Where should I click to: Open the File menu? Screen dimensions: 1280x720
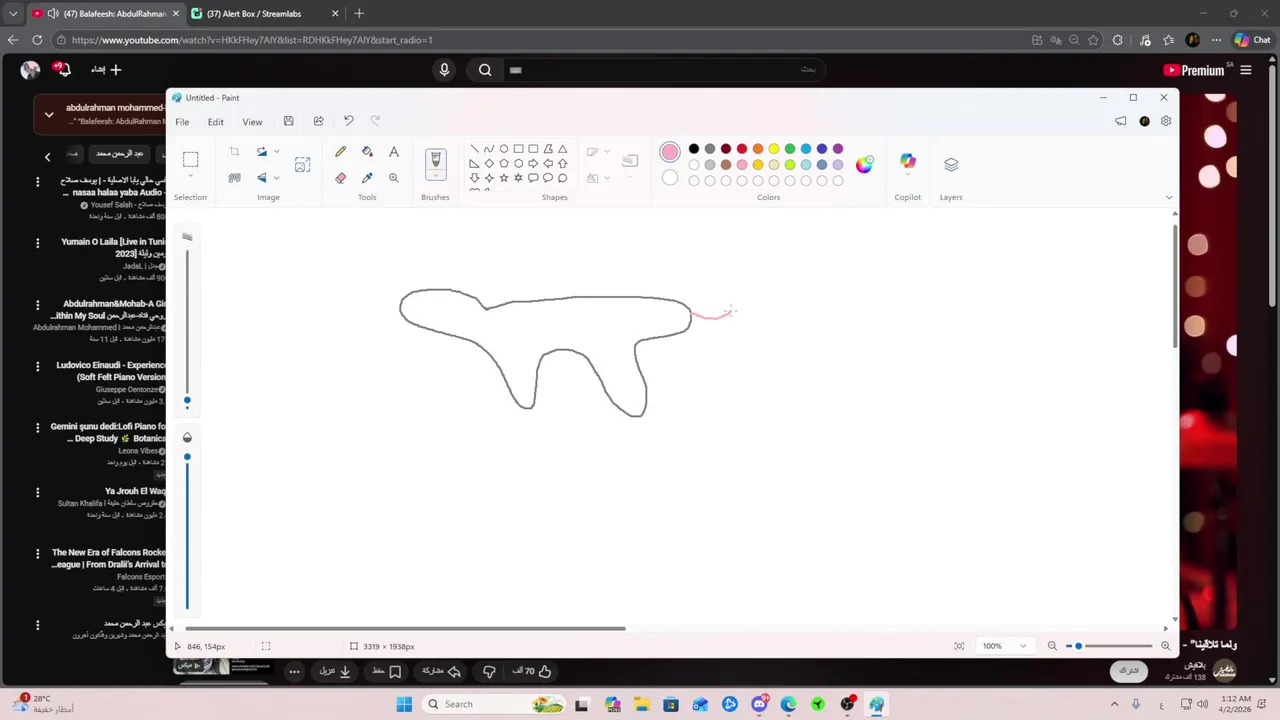click(182, 122)
